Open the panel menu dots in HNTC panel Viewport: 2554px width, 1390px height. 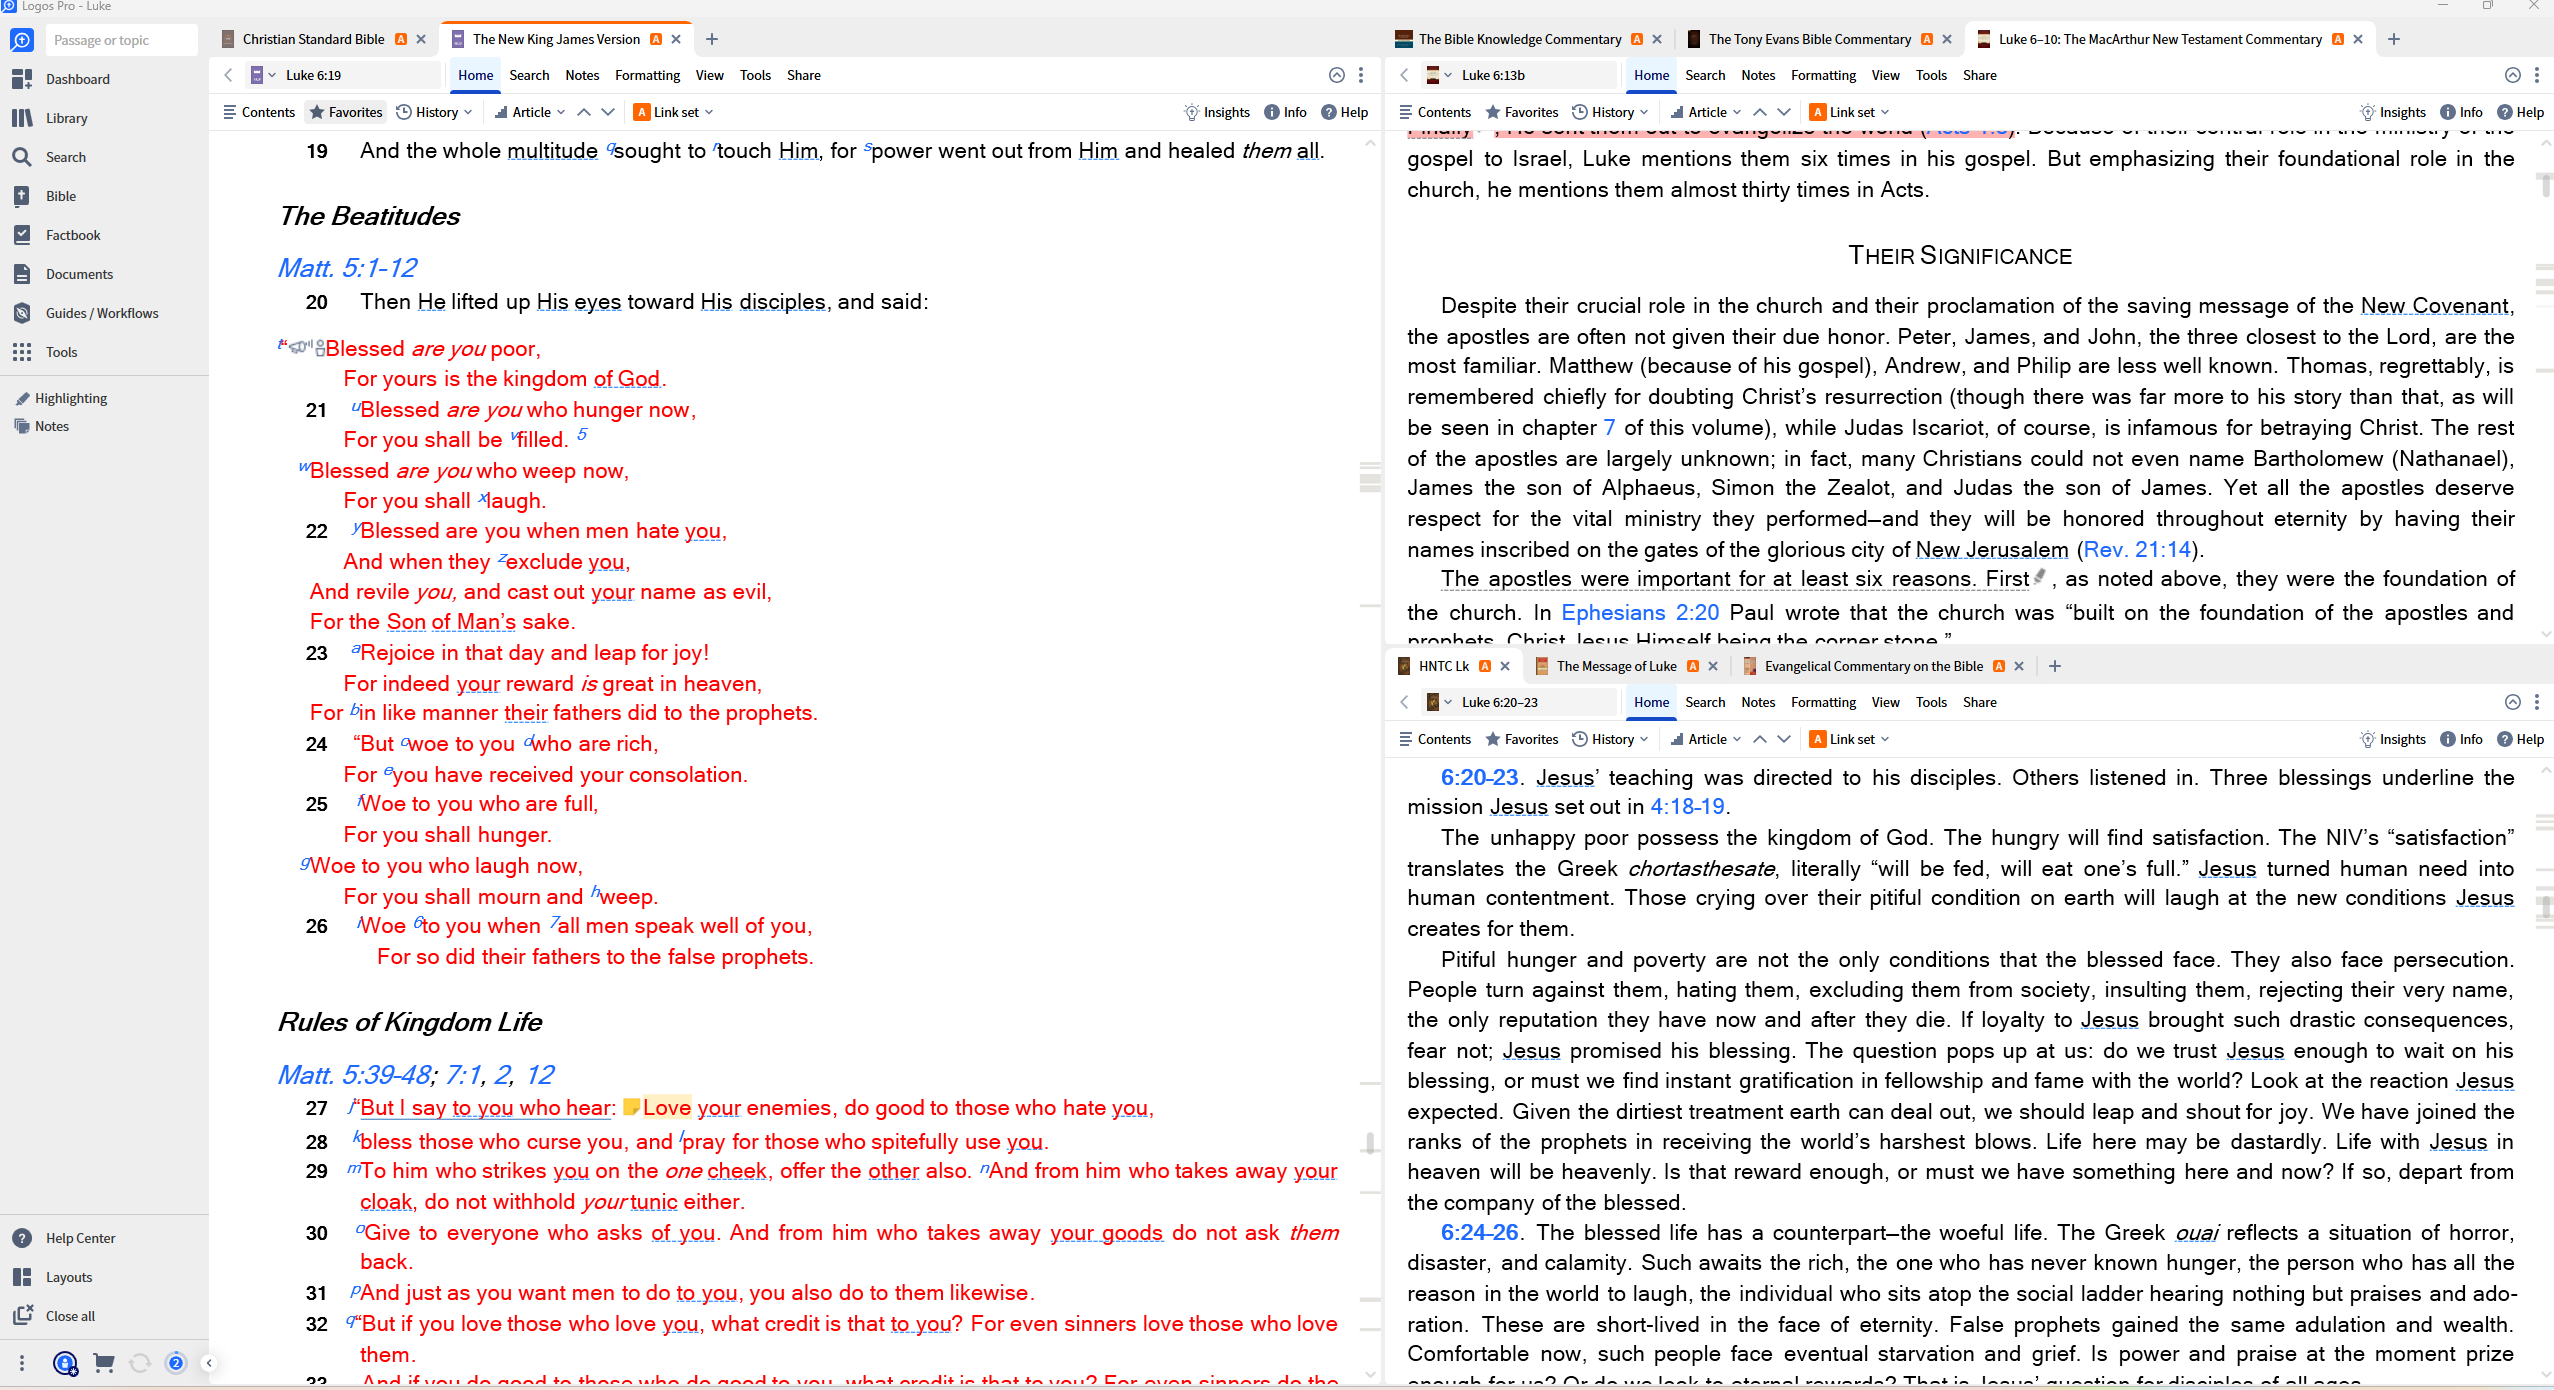(2537, 702)
